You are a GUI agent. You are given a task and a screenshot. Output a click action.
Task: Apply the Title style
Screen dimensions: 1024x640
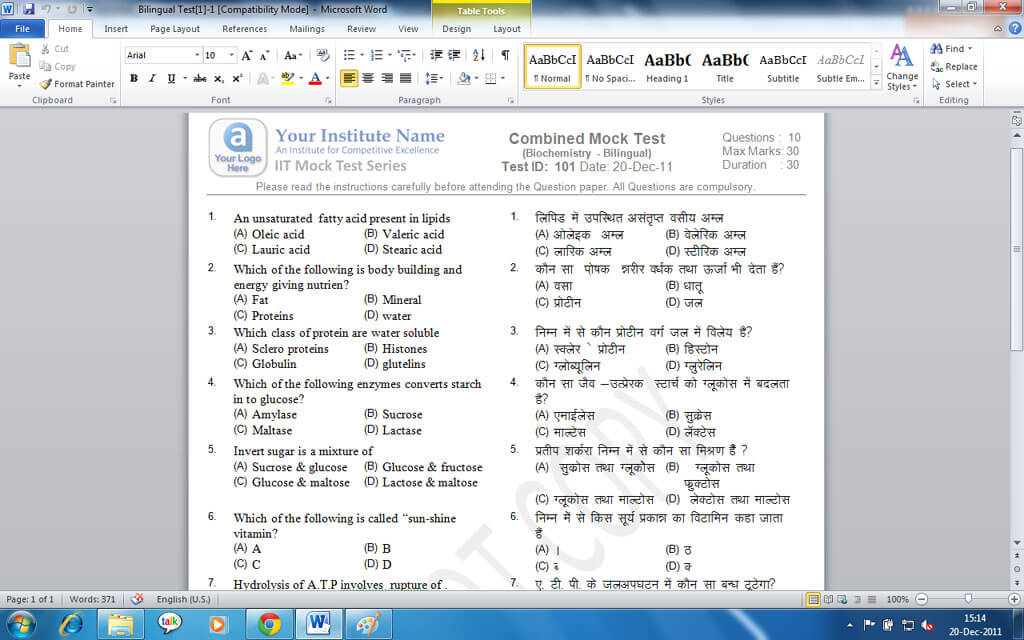(x=725, y=66)
